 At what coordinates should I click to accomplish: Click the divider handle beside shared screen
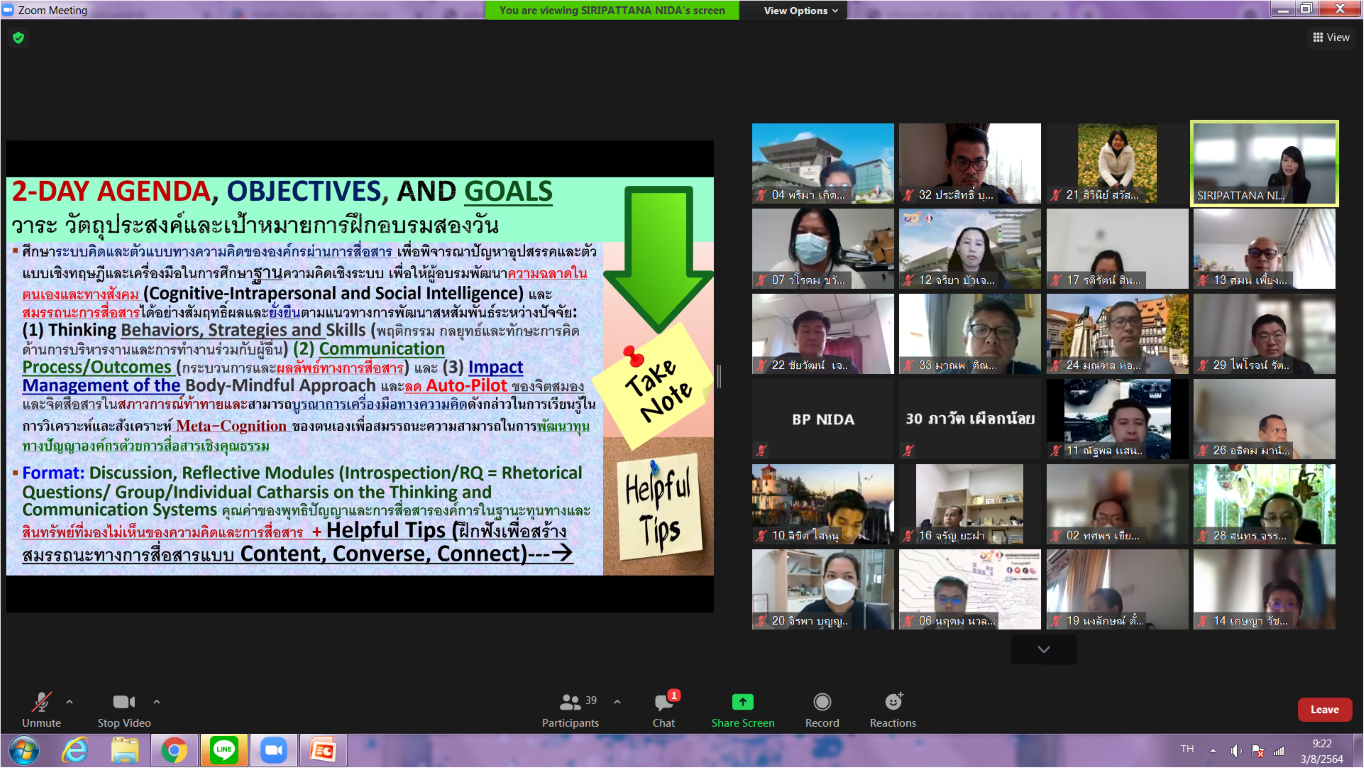click(x=718, y=376)
